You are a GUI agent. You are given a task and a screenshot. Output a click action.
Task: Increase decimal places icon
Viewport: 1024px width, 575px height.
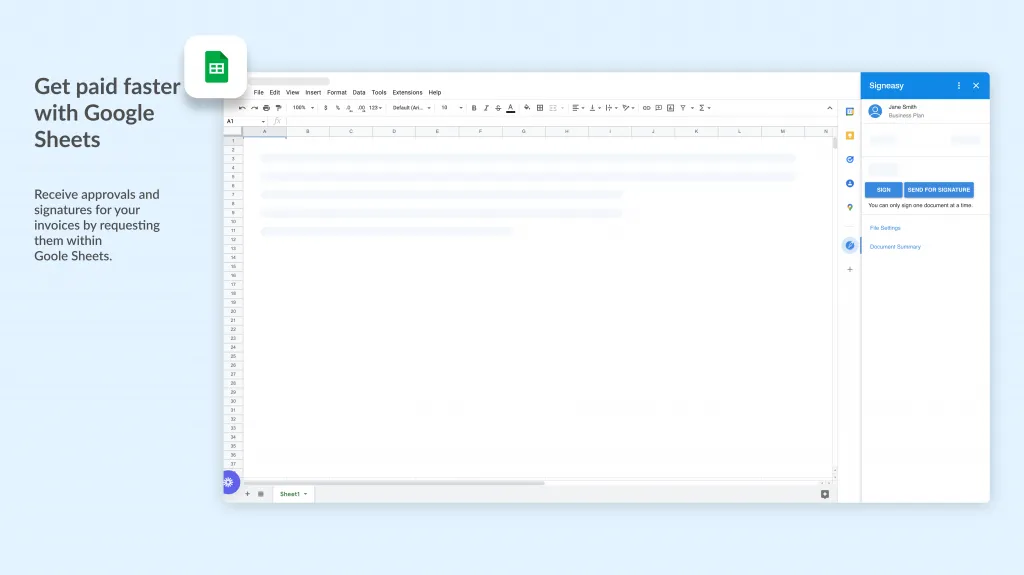point(361,108)
